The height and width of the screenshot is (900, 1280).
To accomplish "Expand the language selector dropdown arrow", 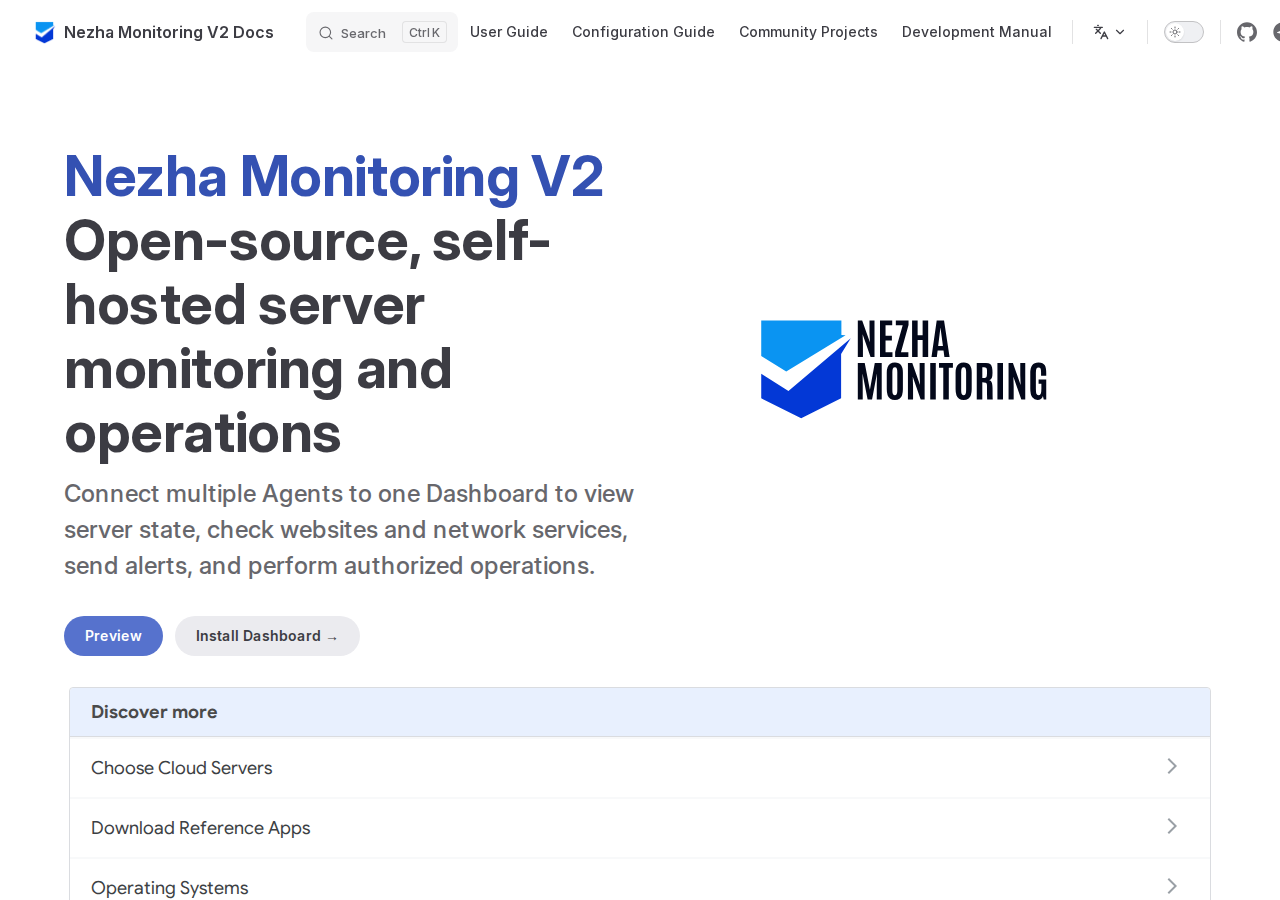I will click(1120, 32).
